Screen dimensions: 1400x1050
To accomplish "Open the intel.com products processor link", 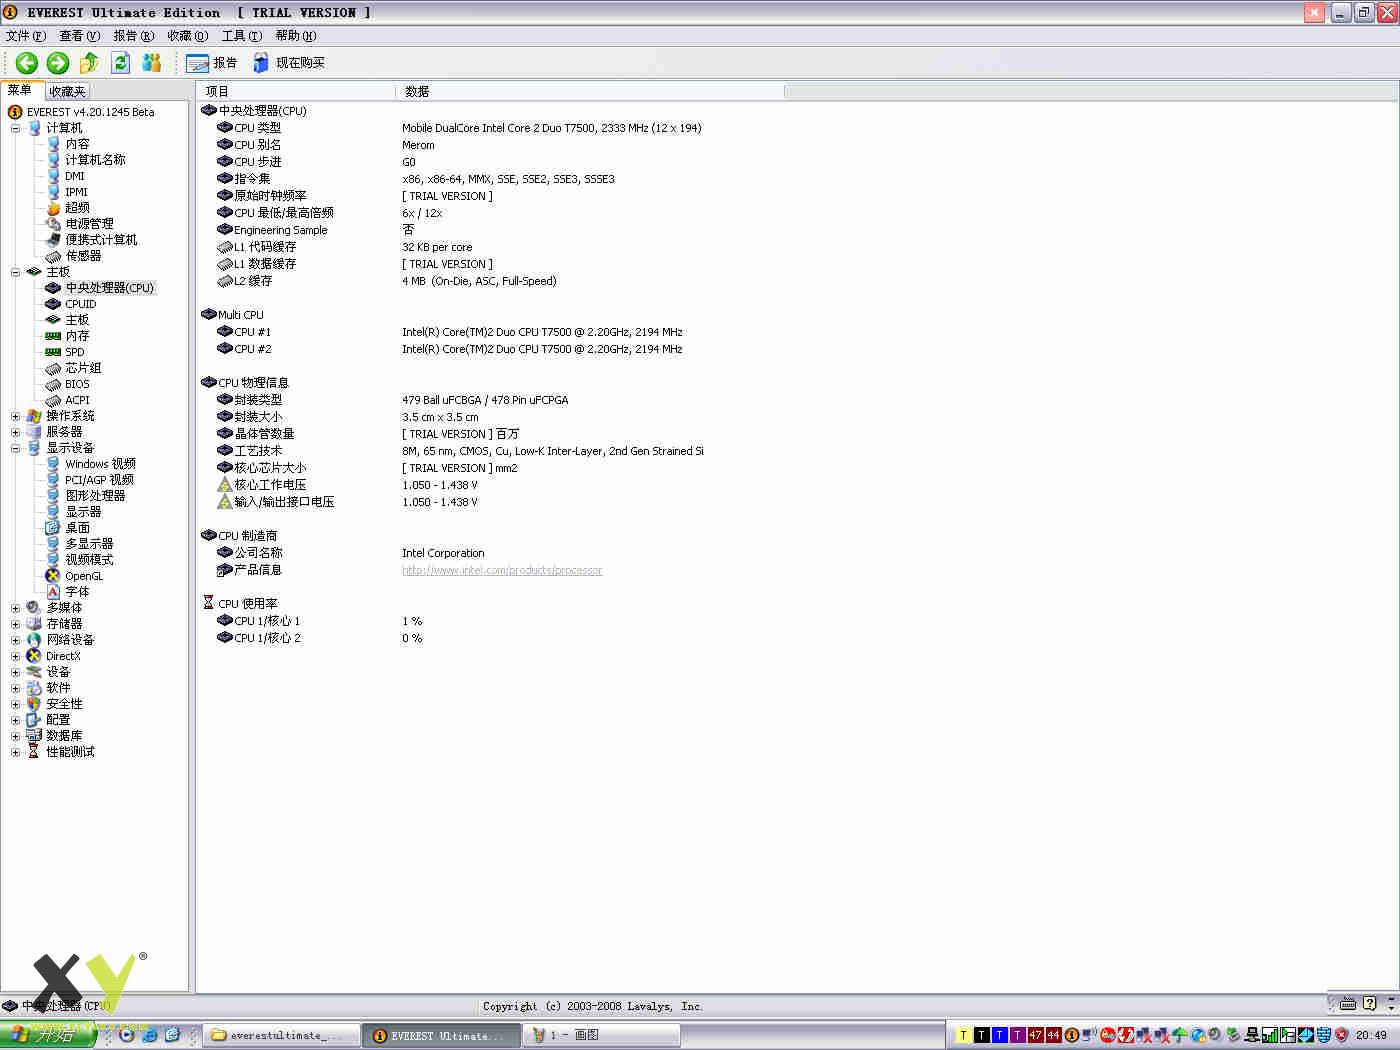I will [502, 570].
